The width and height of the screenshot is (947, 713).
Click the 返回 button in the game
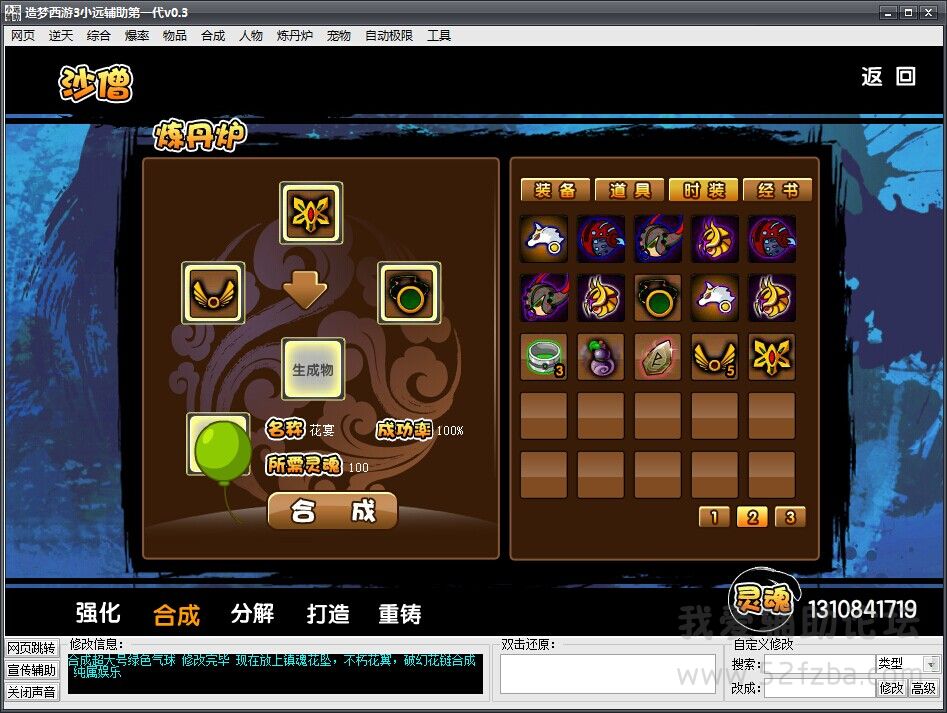pos(888,77)
